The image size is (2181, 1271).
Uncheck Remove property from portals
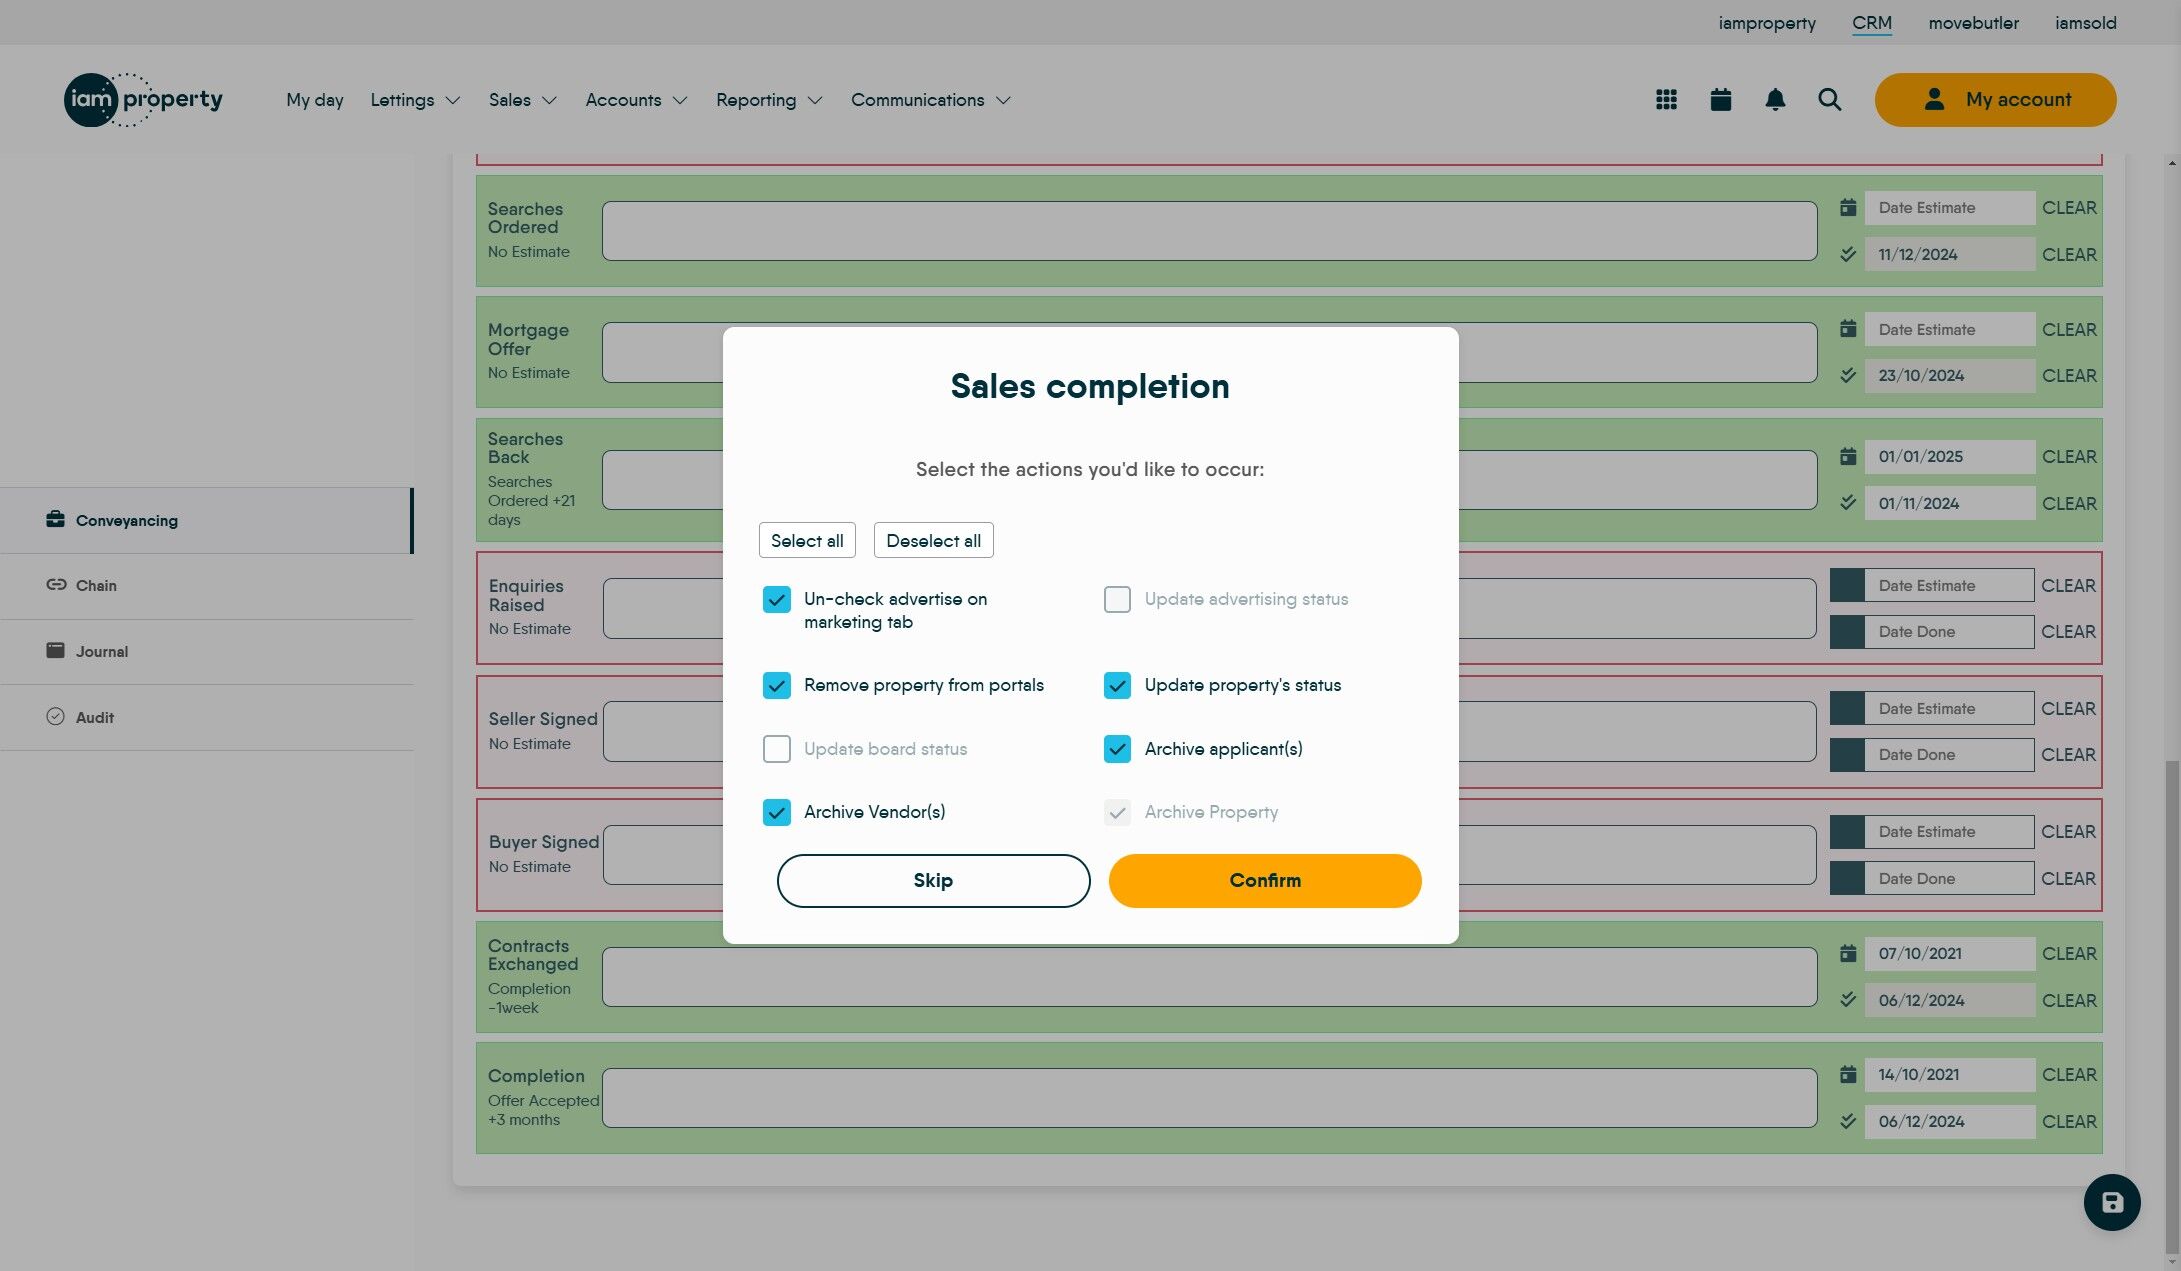777,685
